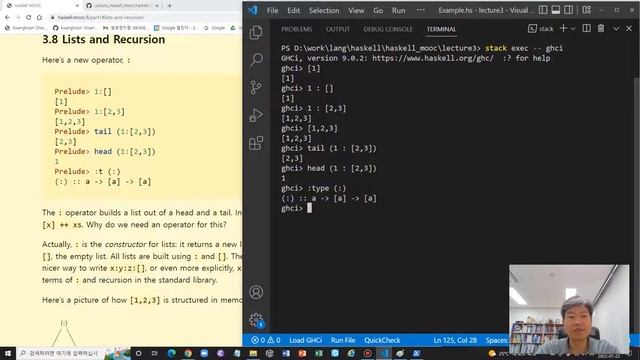This screenshot has width=640, height=360.
Task: Reload the browser page
Action: click(29, 18)
